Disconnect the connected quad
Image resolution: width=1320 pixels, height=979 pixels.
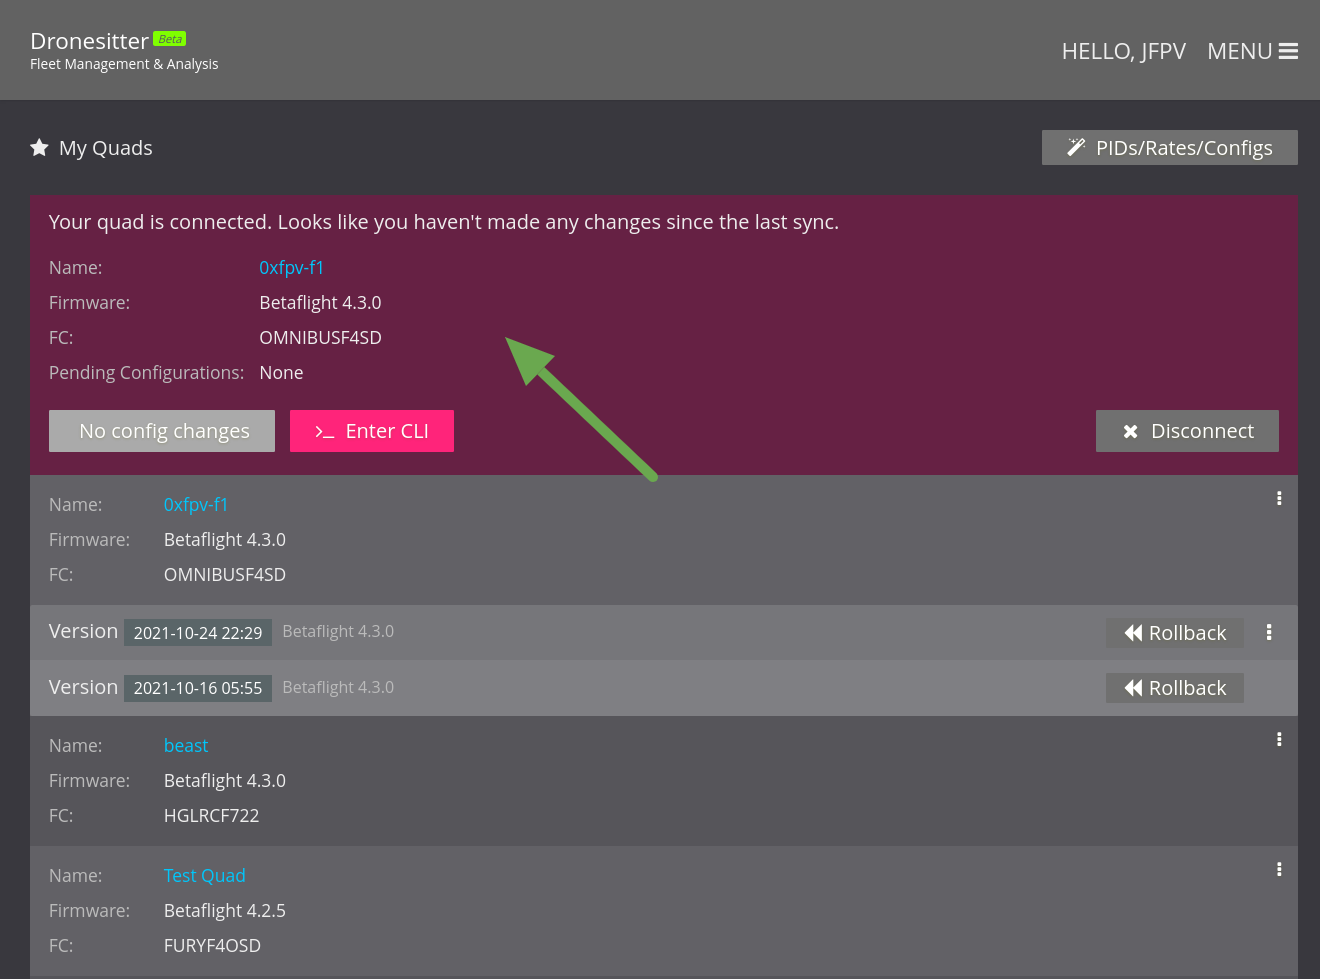[1186, 431]
